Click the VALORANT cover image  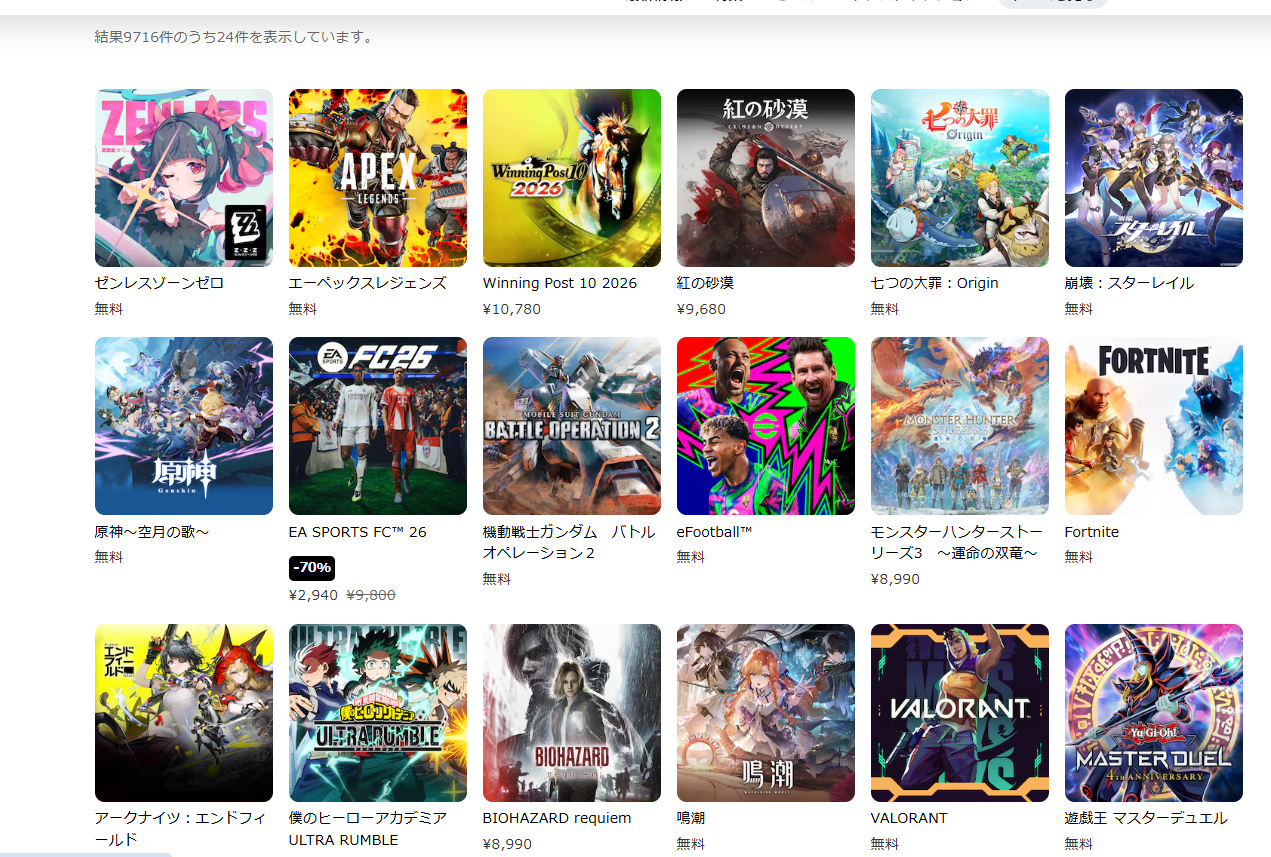coord(960,713)
